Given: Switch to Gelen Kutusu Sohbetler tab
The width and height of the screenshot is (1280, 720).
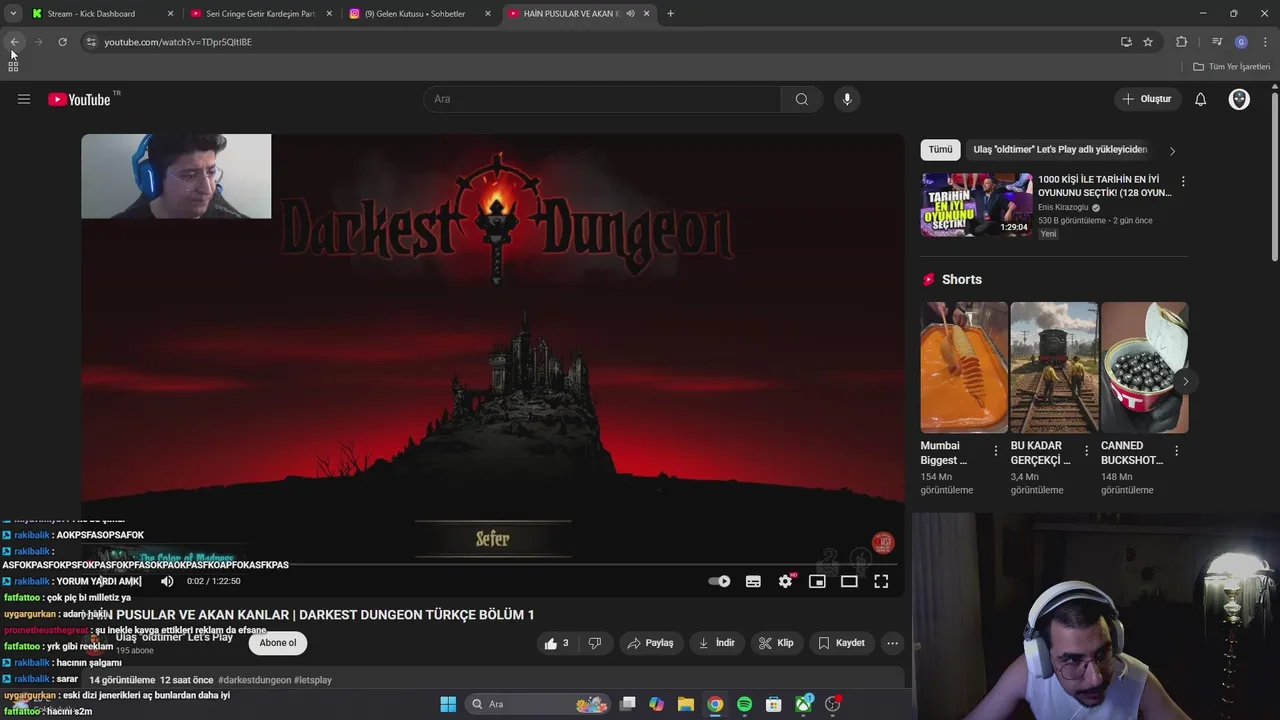Looking at the screenshot, I should click(x=421, y=14).
